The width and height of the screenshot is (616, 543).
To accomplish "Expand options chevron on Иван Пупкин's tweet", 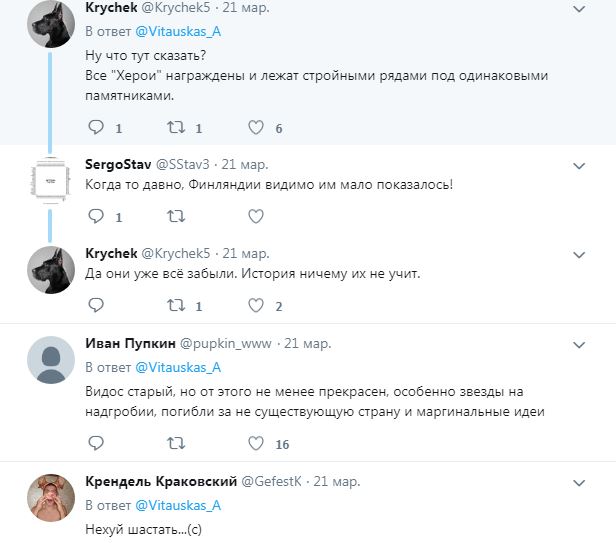I will click(x=578, y=344).
